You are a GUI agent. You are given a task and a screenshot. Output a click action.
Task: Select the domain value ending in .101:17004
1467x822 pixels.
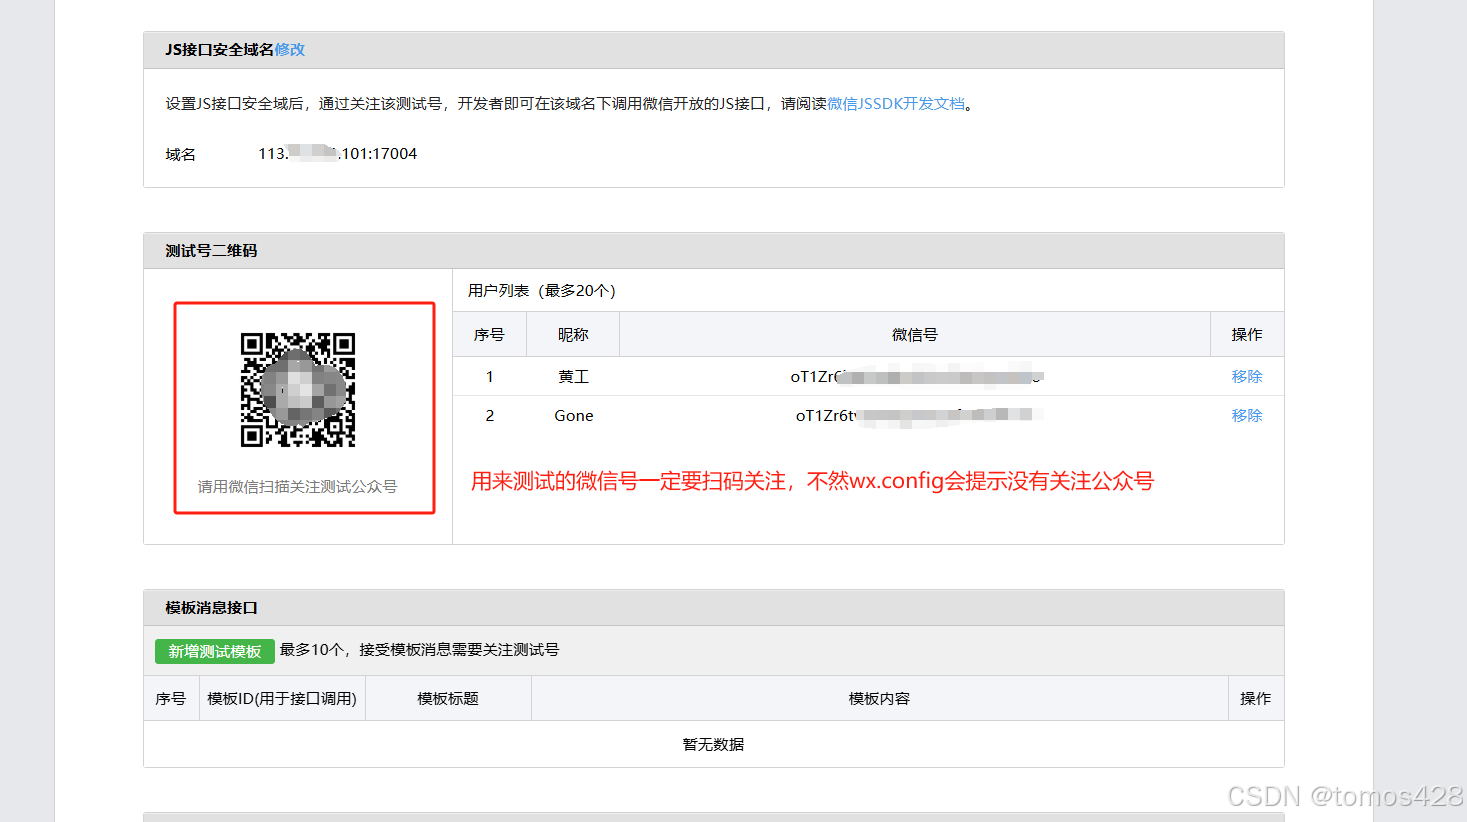(x=338, y=154)
